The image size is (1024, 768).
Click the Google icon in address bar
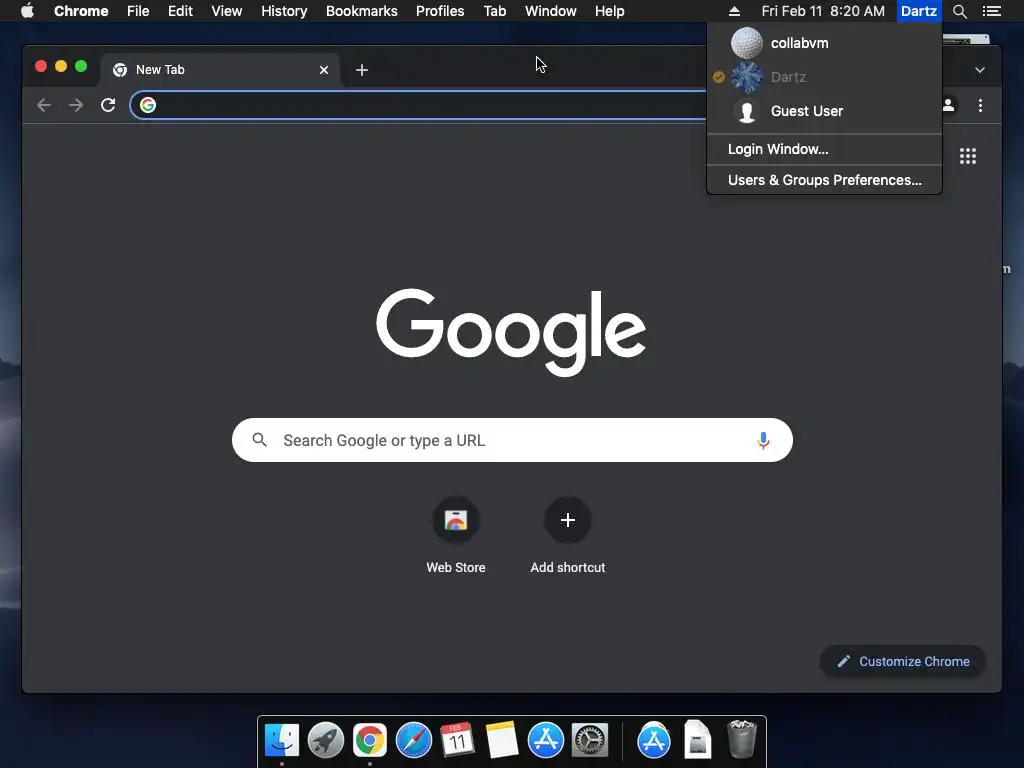point(148,105)
